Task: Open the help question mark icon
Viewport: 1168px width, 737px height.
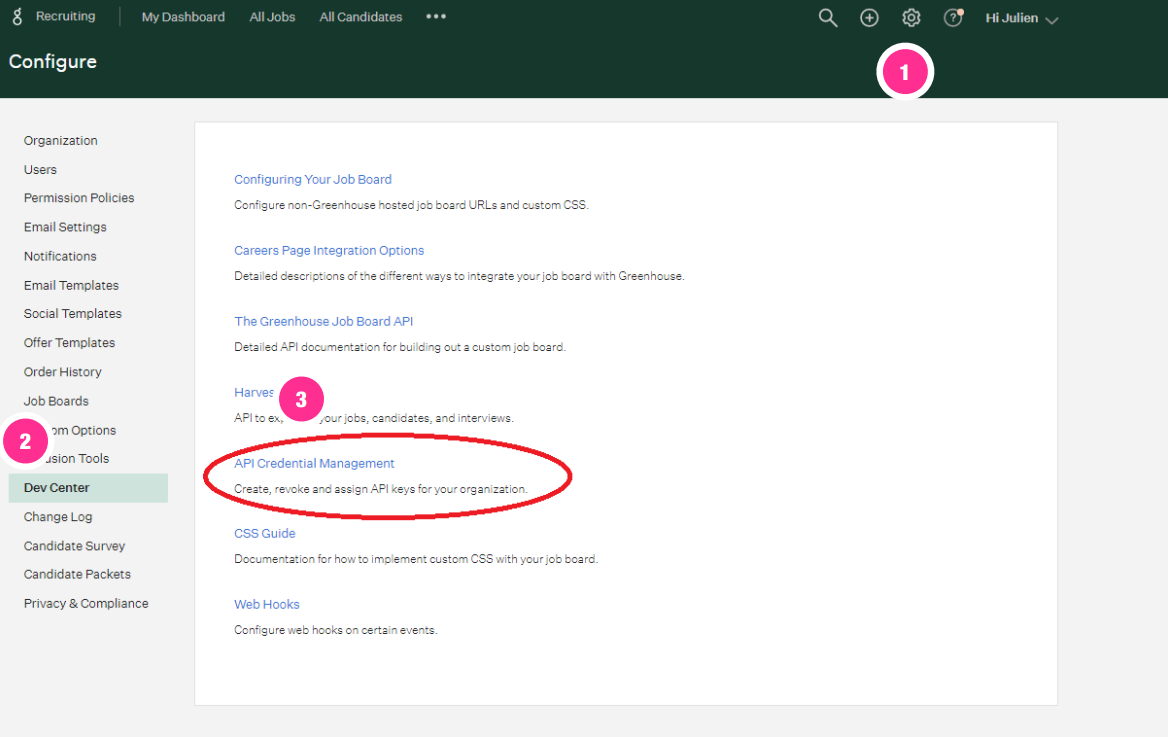Action: 953,18
